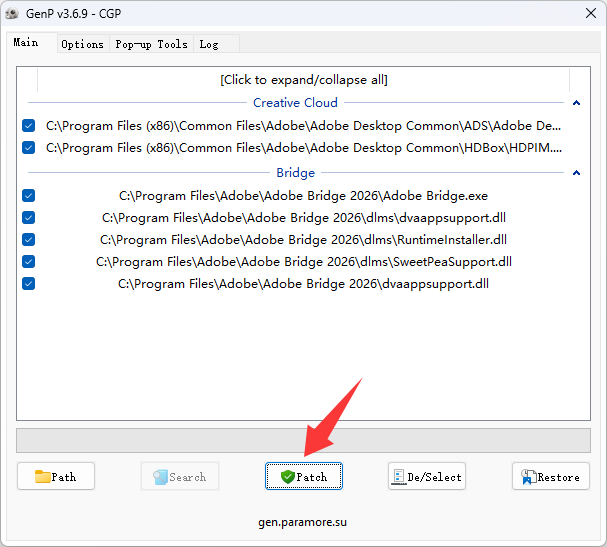The height and width of the screenshot is (547, 607).
Task: Click the Creative Cloud group title
Action: (x=295, y=103)
